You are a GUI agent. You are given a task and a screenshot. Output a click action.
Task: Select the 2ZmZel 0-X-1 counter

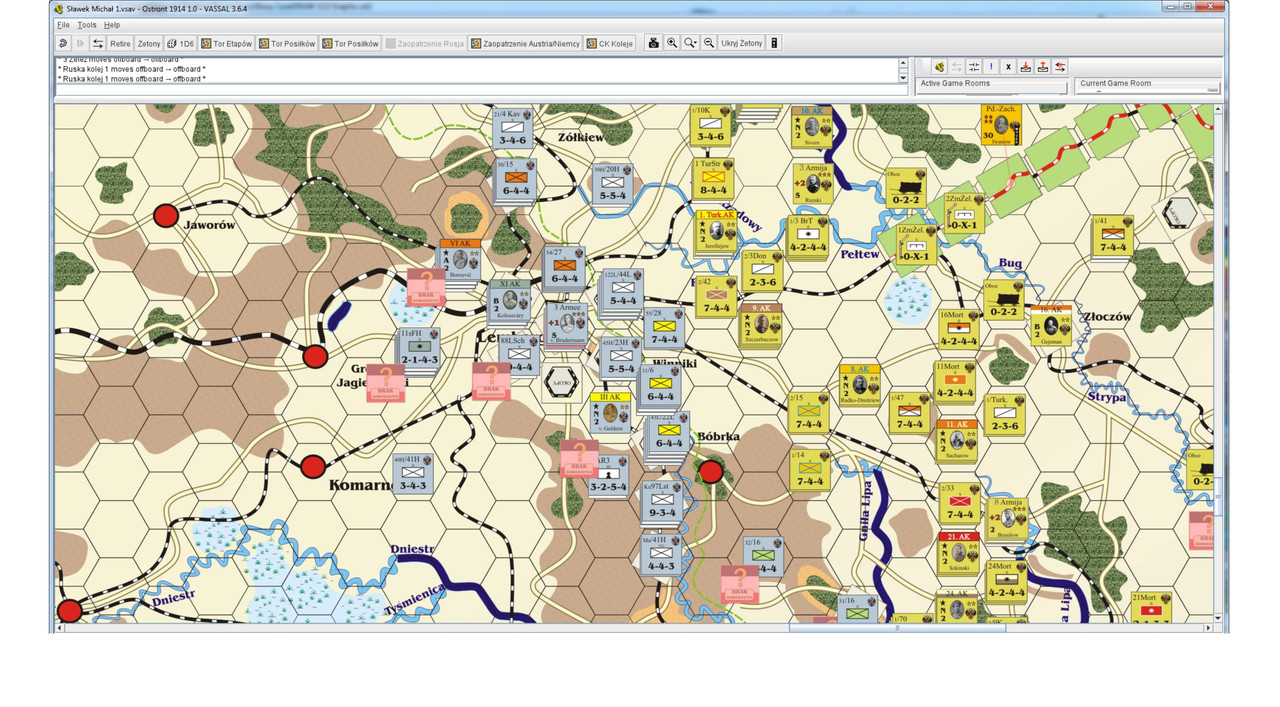tap(964, 212)
